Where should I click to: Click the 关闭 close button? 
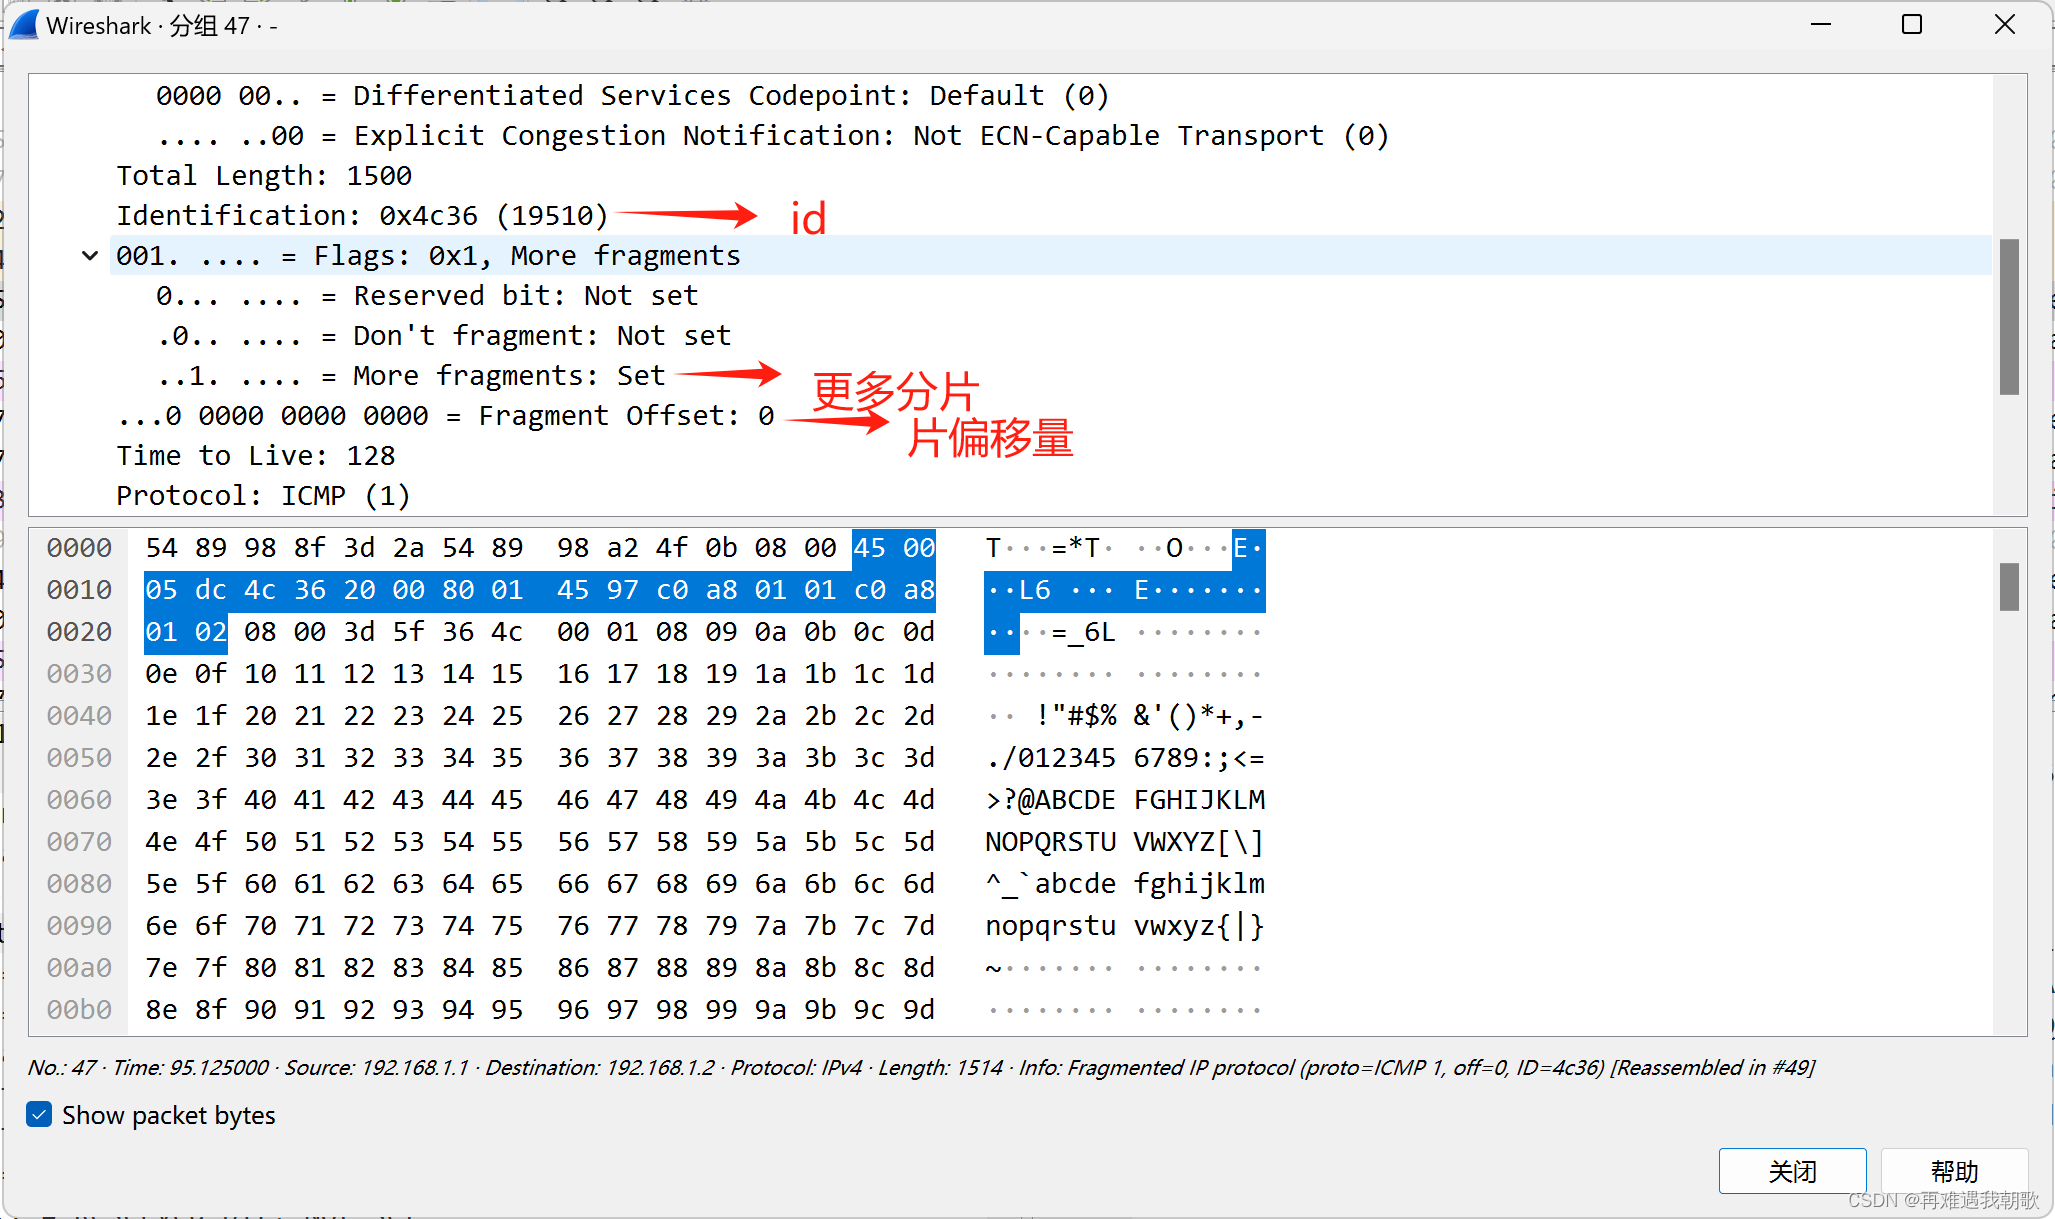[x=1792, y=1170]
